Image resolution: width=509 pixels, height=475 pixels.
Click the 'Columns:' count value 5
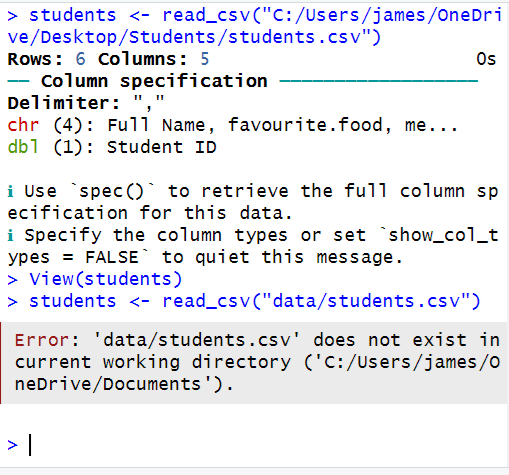(x=205, y=59)
